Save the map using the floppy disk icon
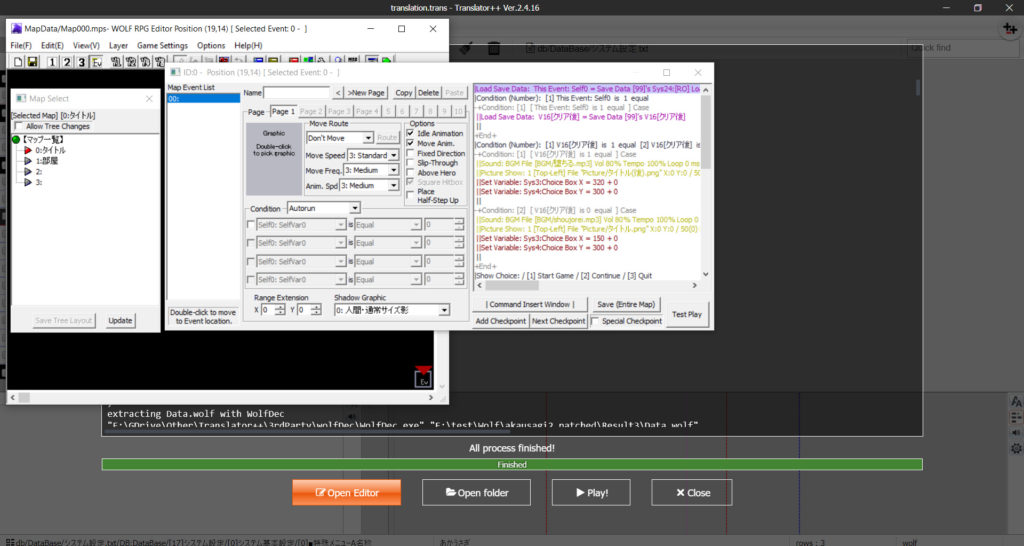The image size is (1024, 546). pyautogui.click(x=32, y=61)
